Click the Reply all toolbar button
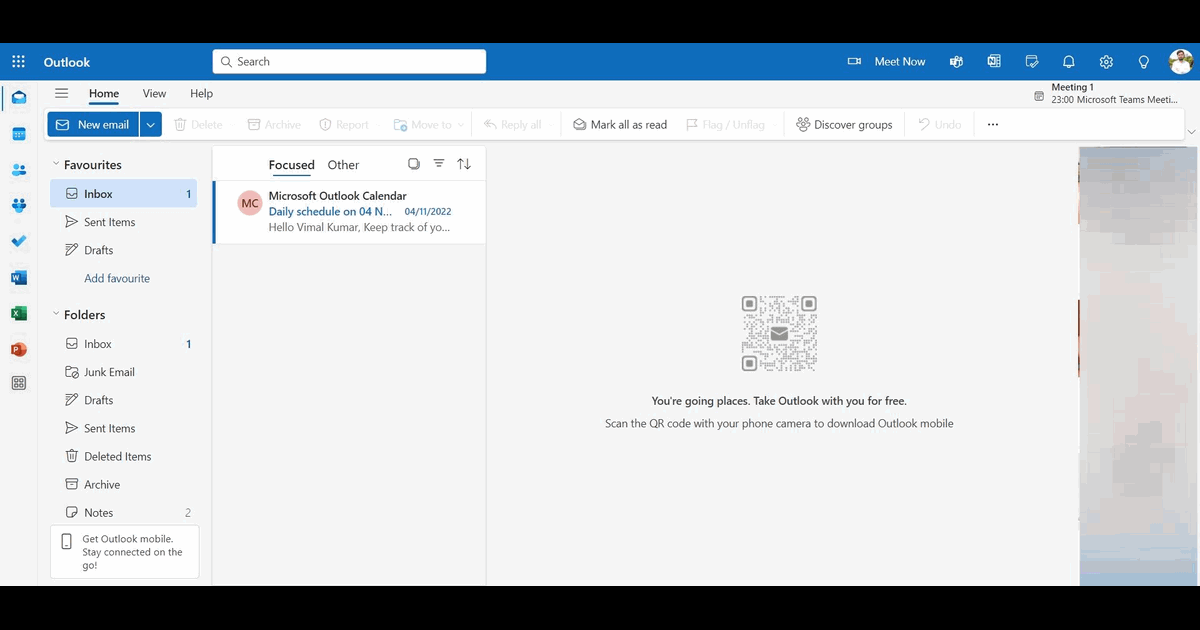Viewport: 1200px width, 630px height. [x=512, y=125]
